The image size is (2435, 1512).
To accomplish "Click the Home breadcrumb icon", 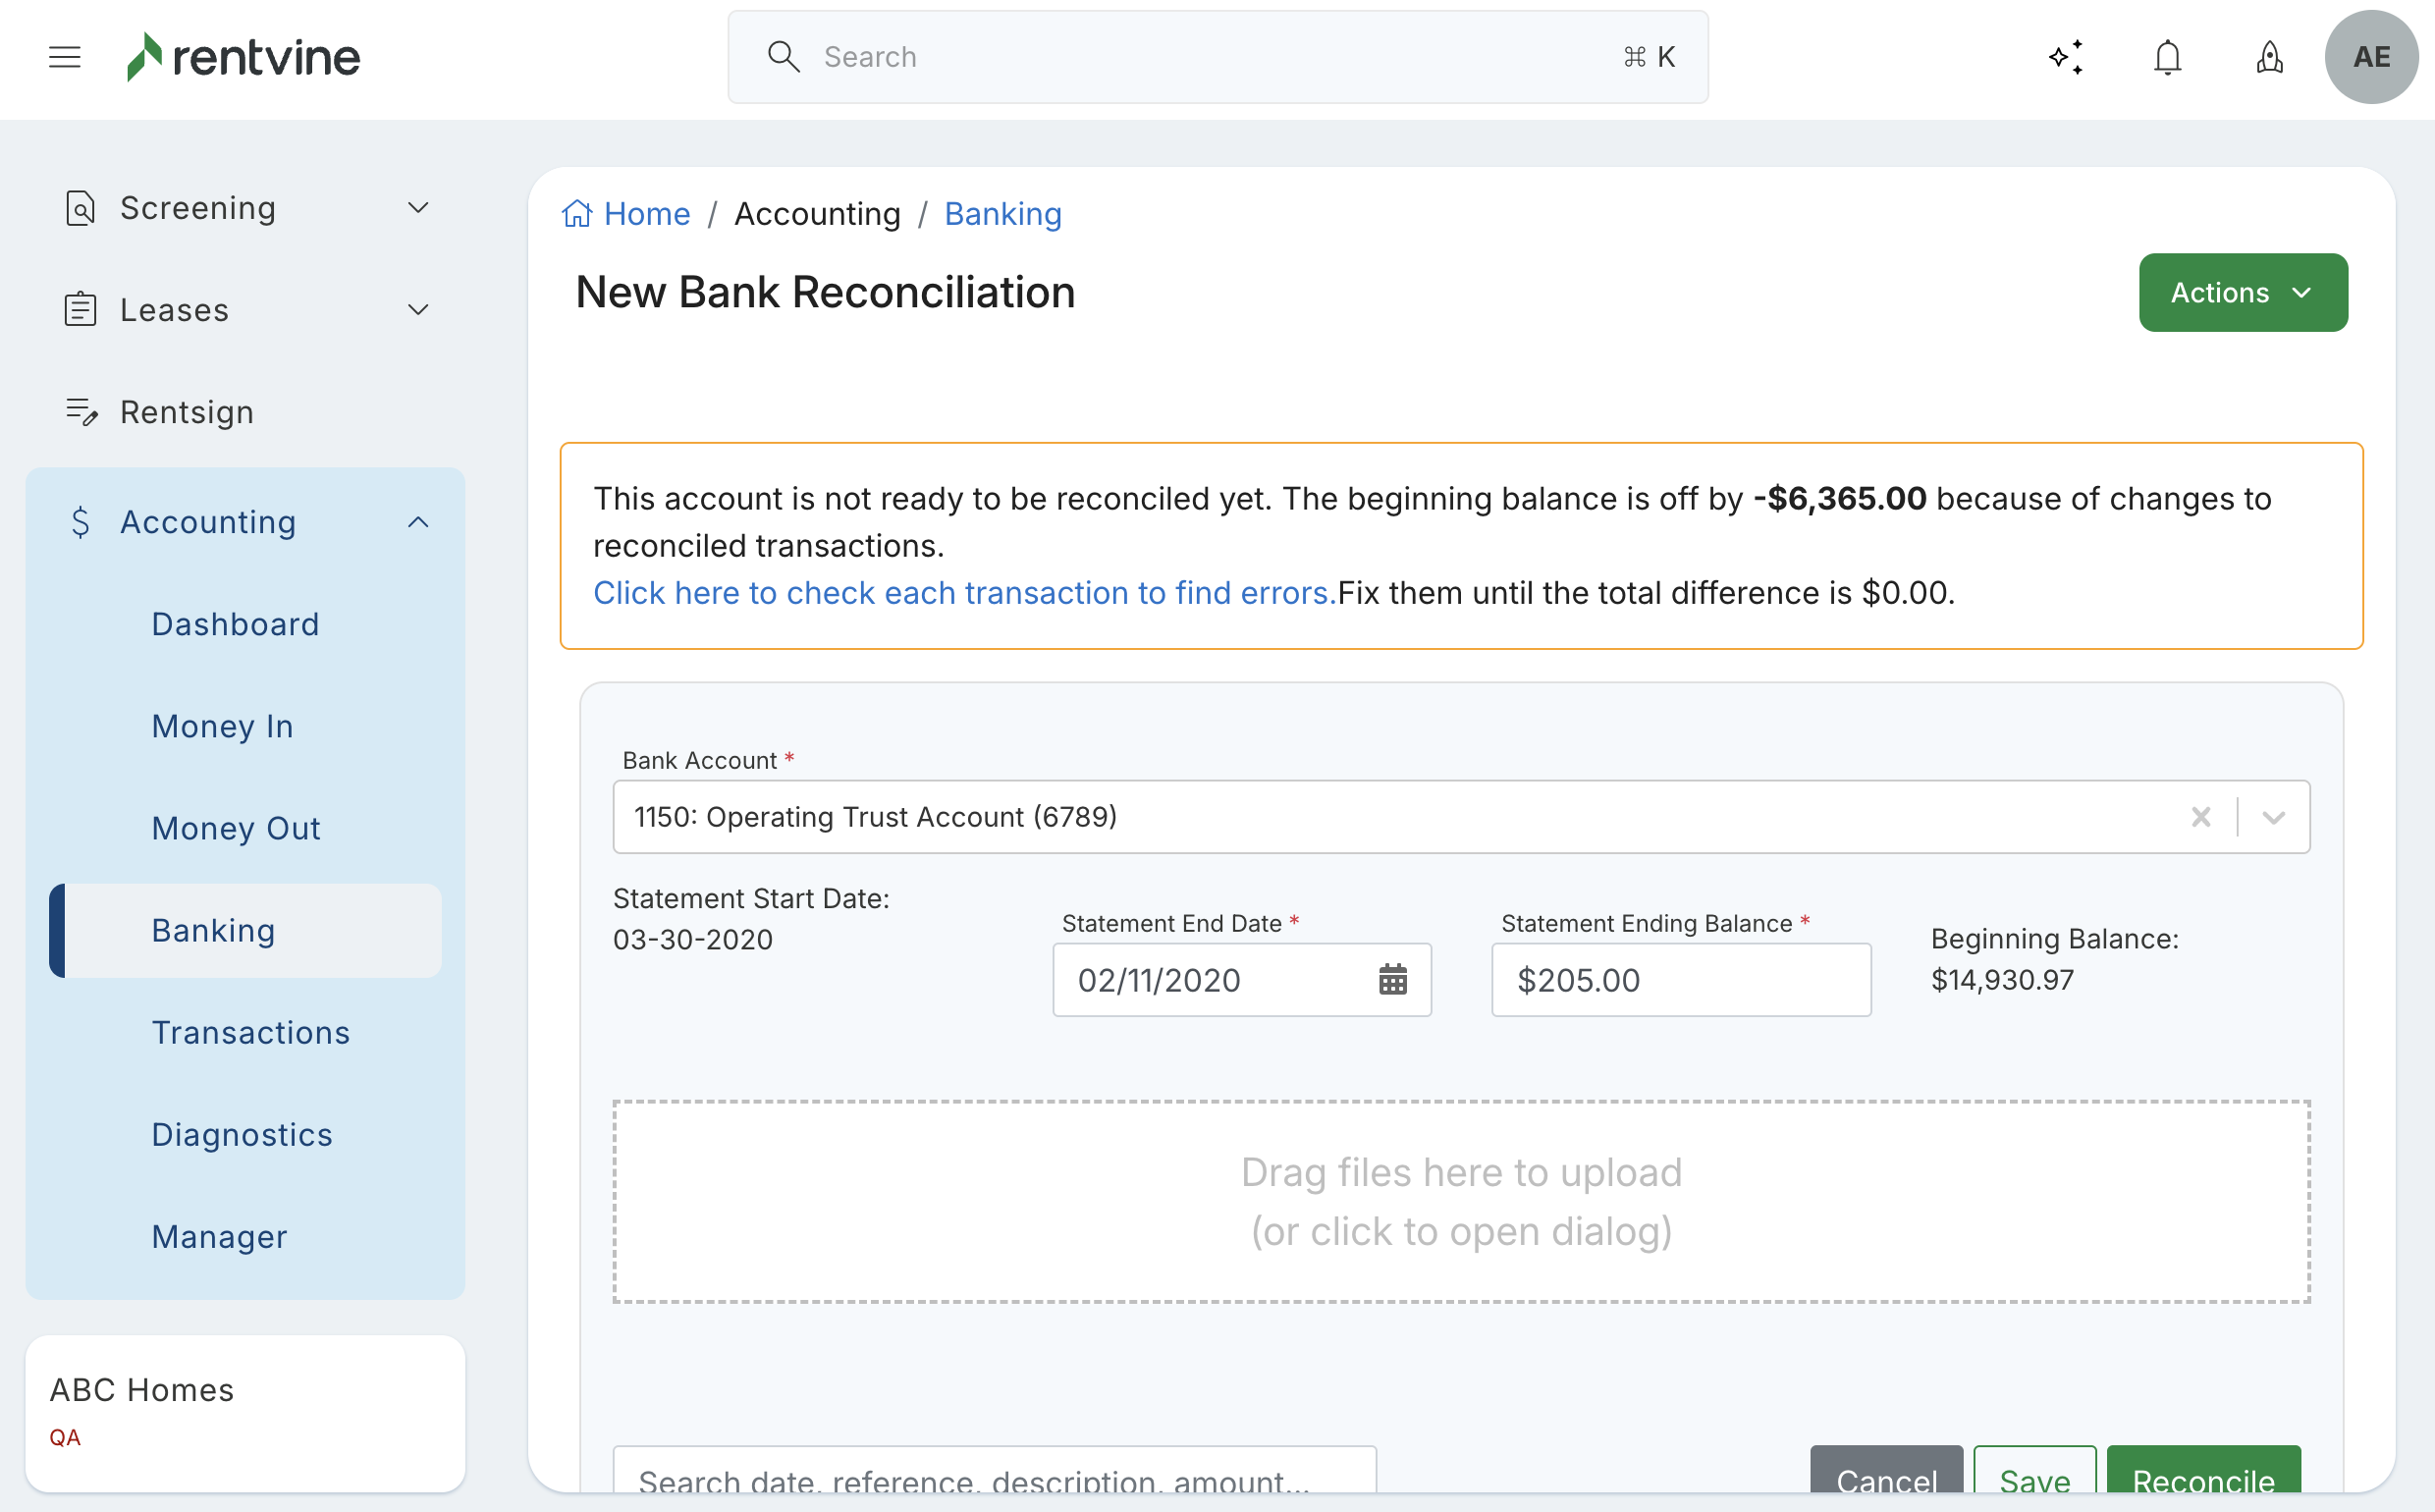I will pyautogui.click(x=577, y=214).
